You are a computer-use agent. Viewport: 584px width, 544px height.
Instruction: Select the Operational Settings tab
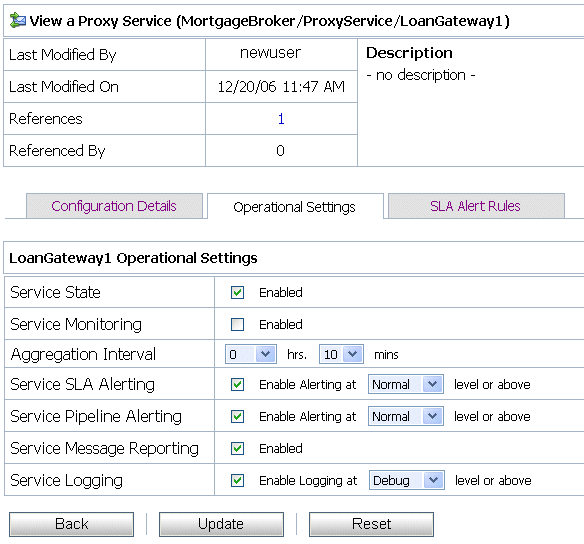pos(295,207)
